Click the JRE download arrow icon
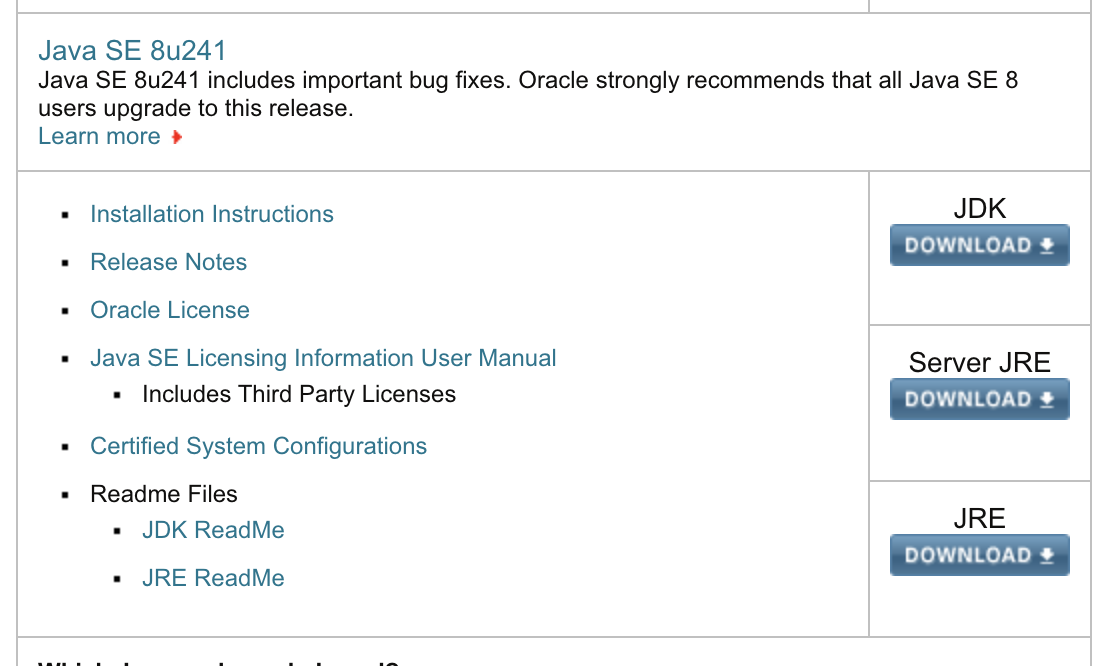Image resolution: width=1100 pixels, height=666 pixels. (x=1048, y=555)
